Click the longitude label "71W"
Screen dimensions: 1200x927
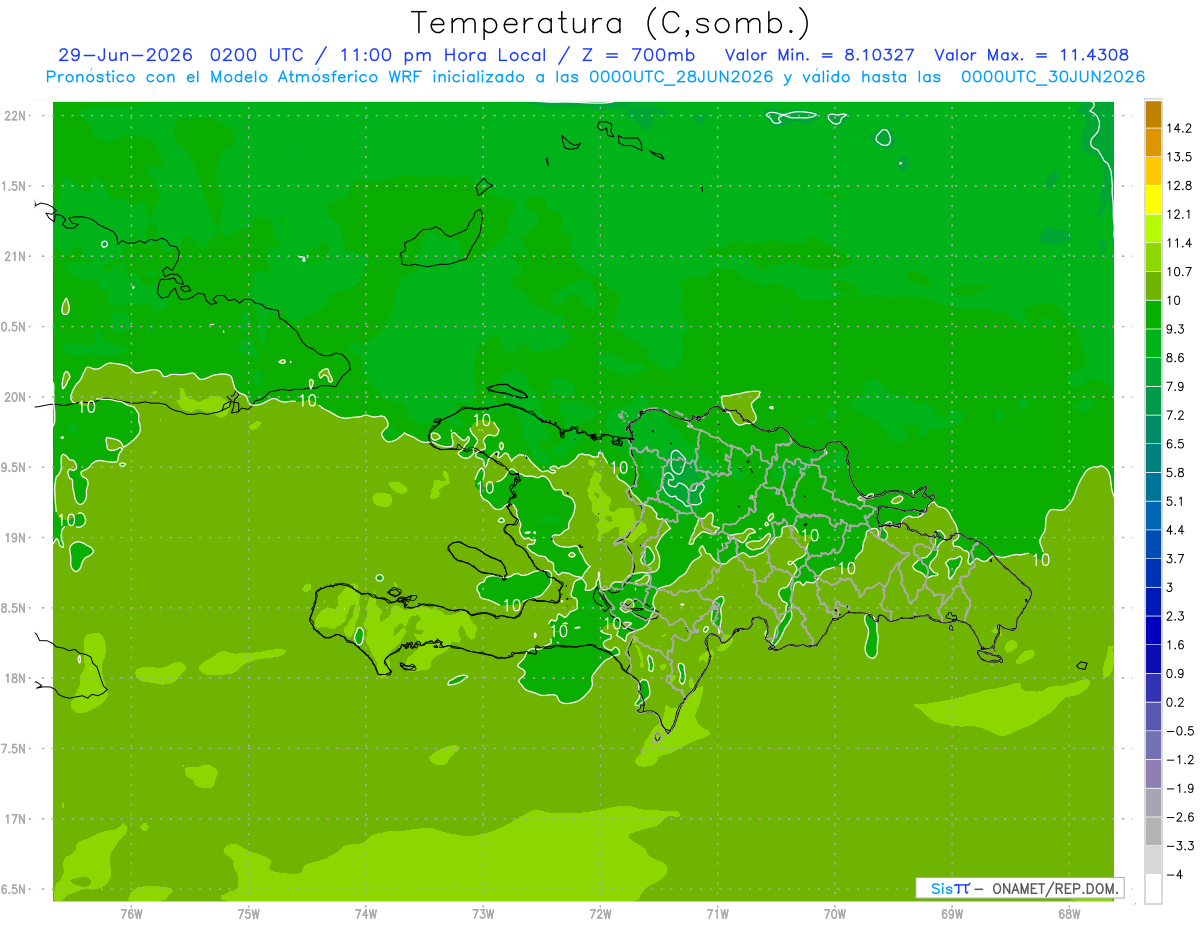(x=717, y=914)
